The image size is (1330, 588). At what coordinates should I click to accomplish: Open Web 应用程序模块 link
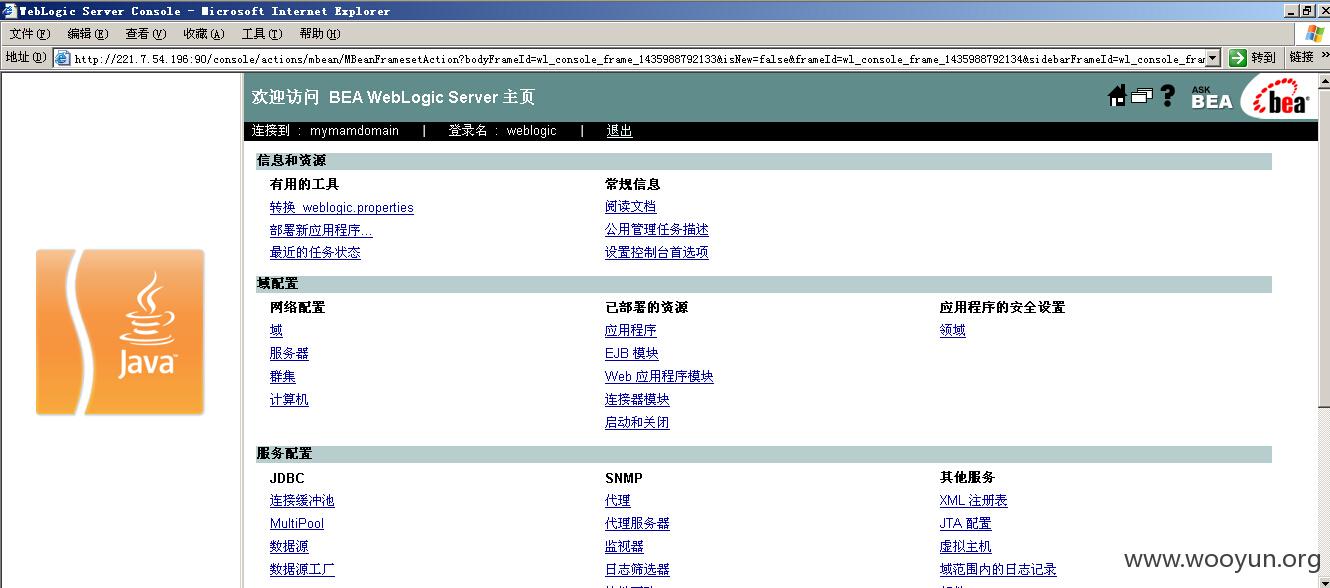(x=659, y=377)
